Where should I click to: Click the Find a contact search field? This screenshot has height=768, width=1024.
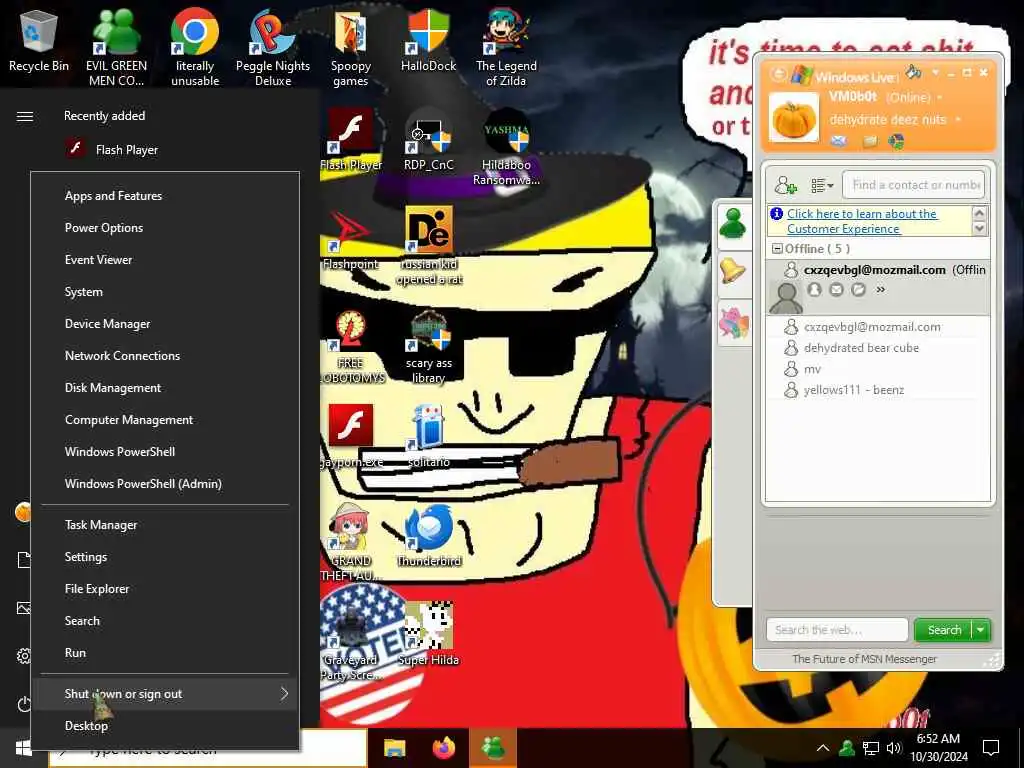(x=913, y=185)
